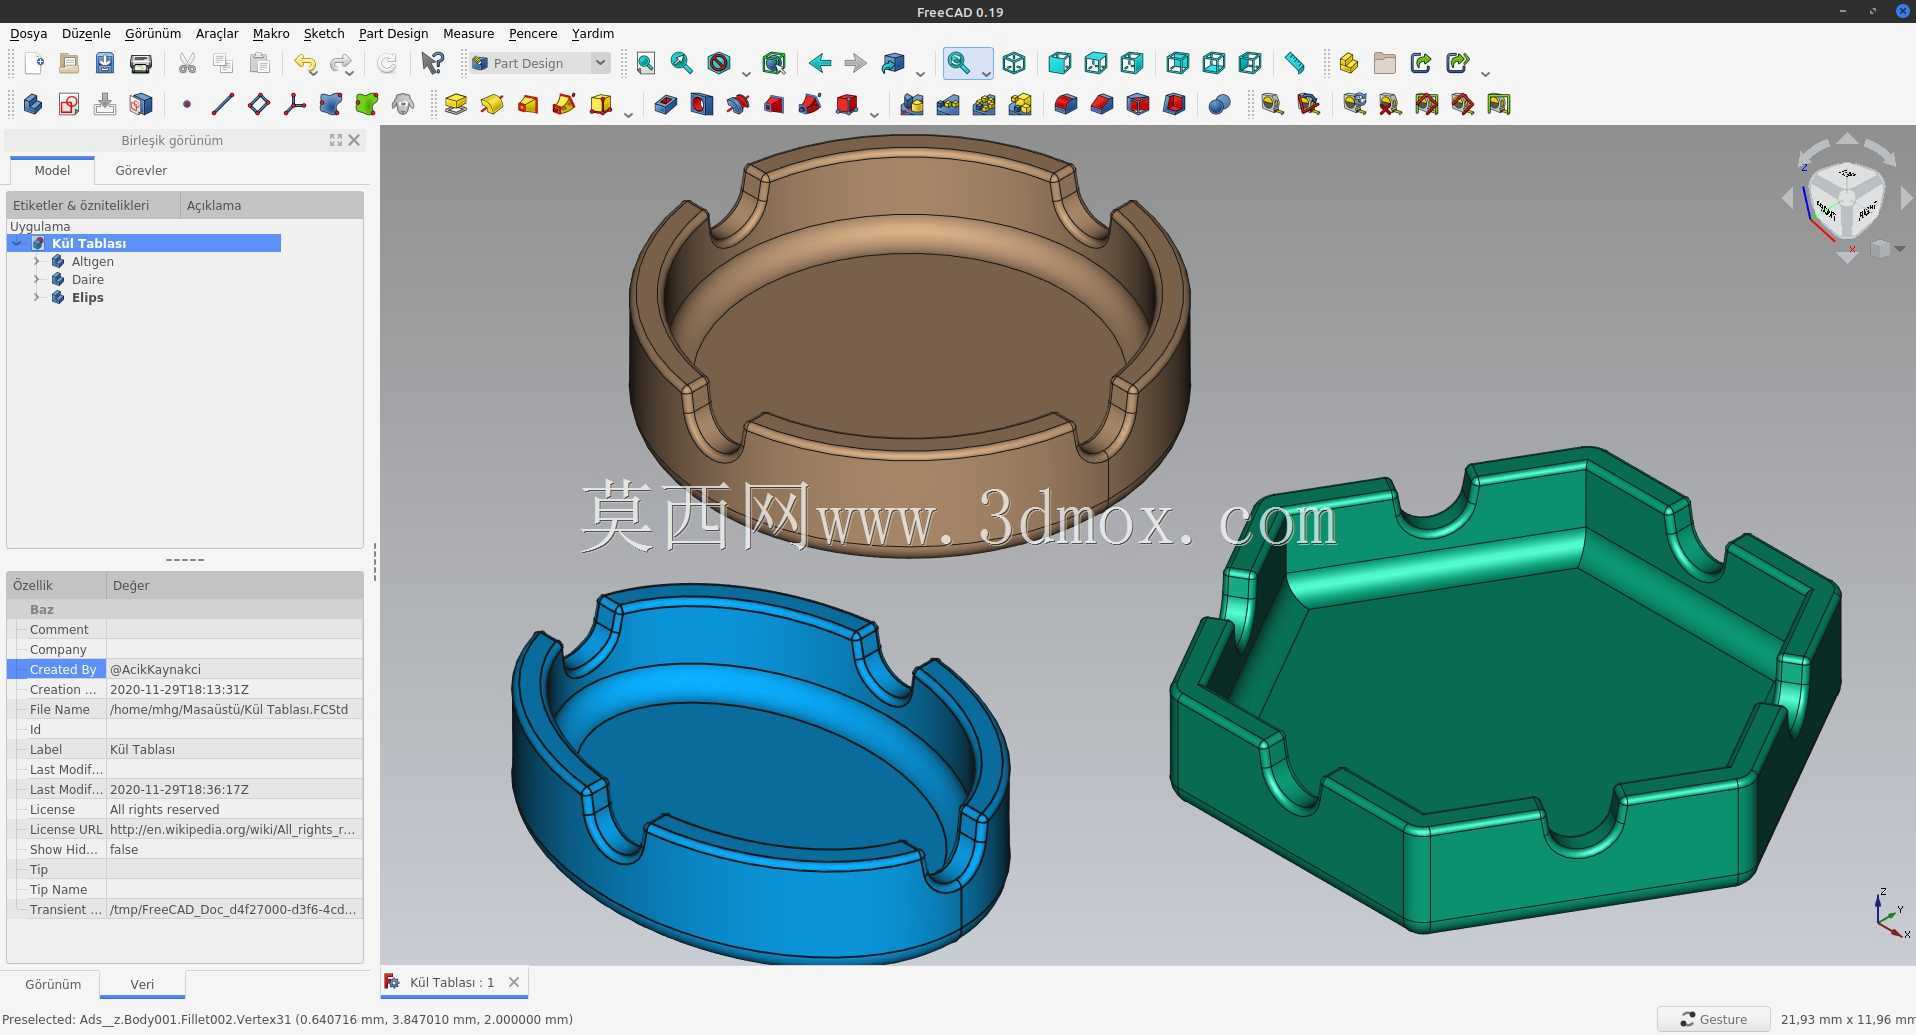Image resolution: width=1916 pixels, height=1035 pixels.
Task: Create a new document with the New icon
Action: (x=33, y=64)
